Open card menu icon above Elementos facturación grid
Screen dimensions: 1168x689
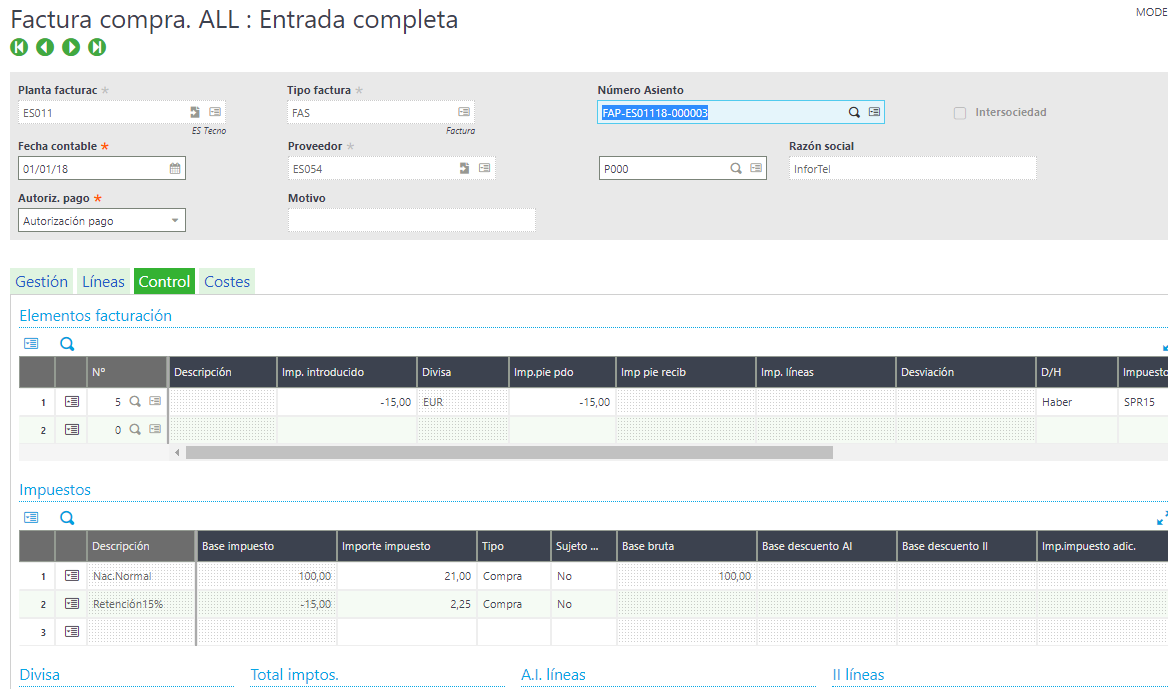(31, 343)
